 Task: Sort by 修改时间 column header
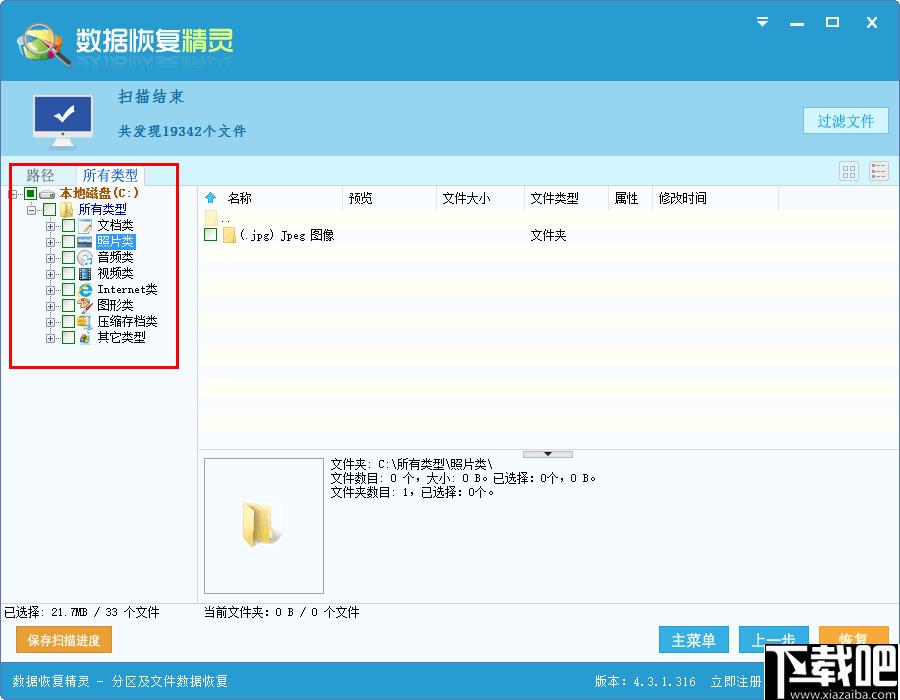pos(682,198)
